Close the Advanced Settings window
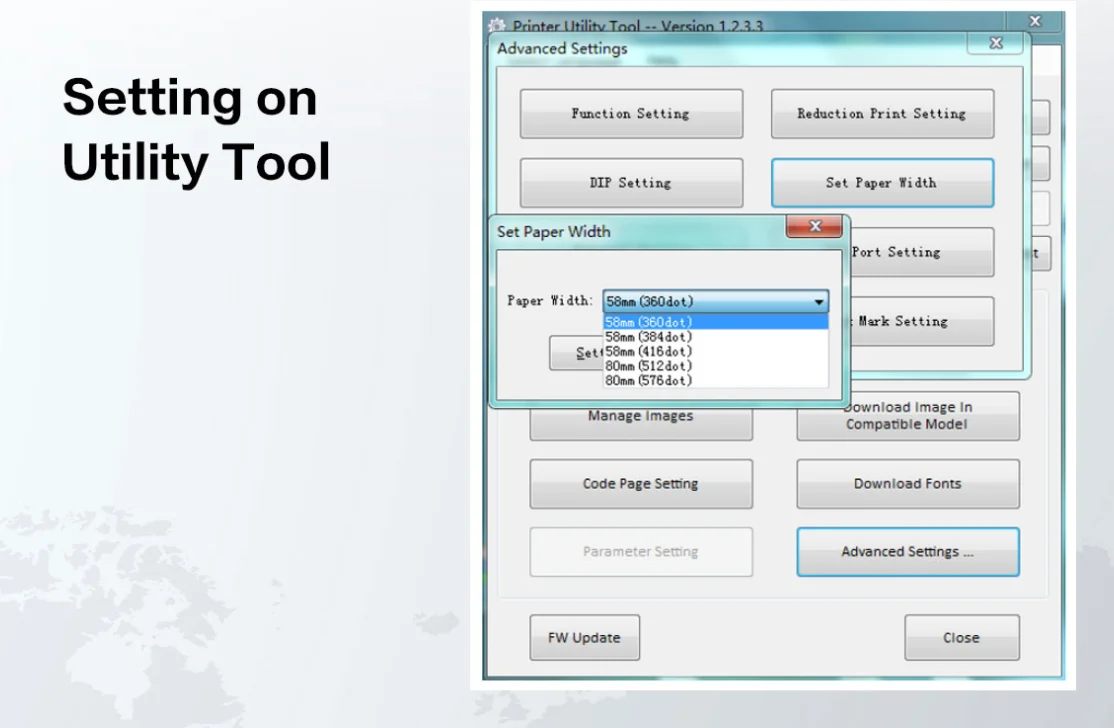 point(995,44)
